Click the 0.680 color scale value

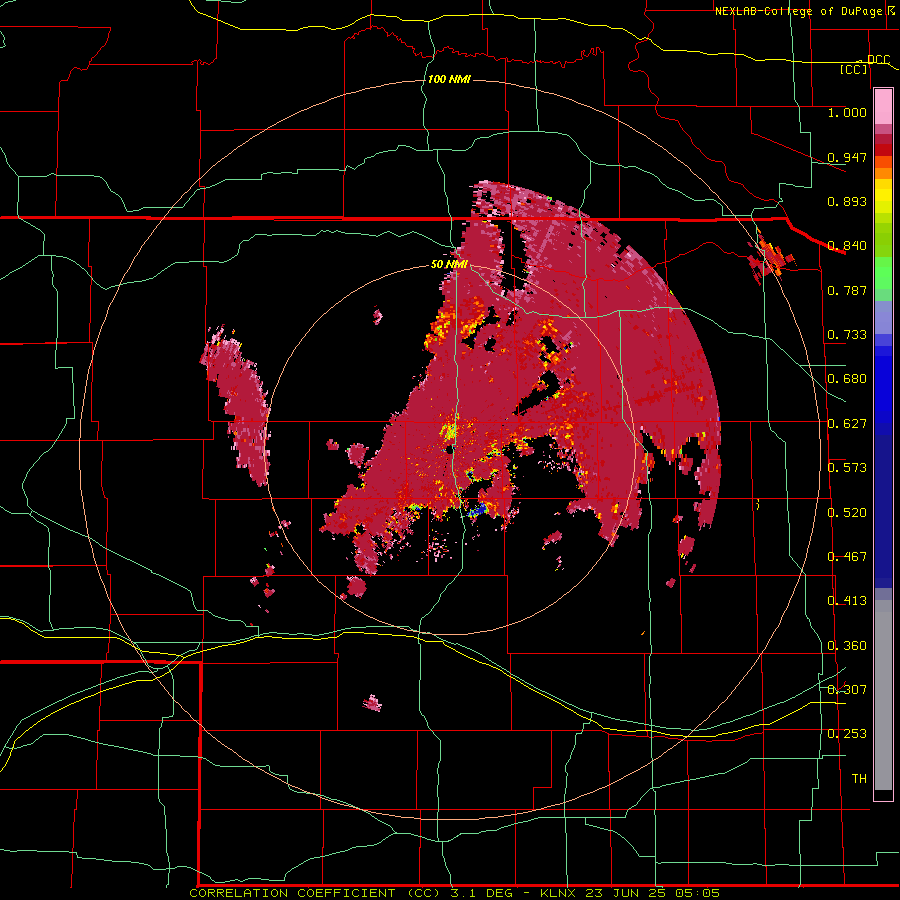tap(847, 379)
